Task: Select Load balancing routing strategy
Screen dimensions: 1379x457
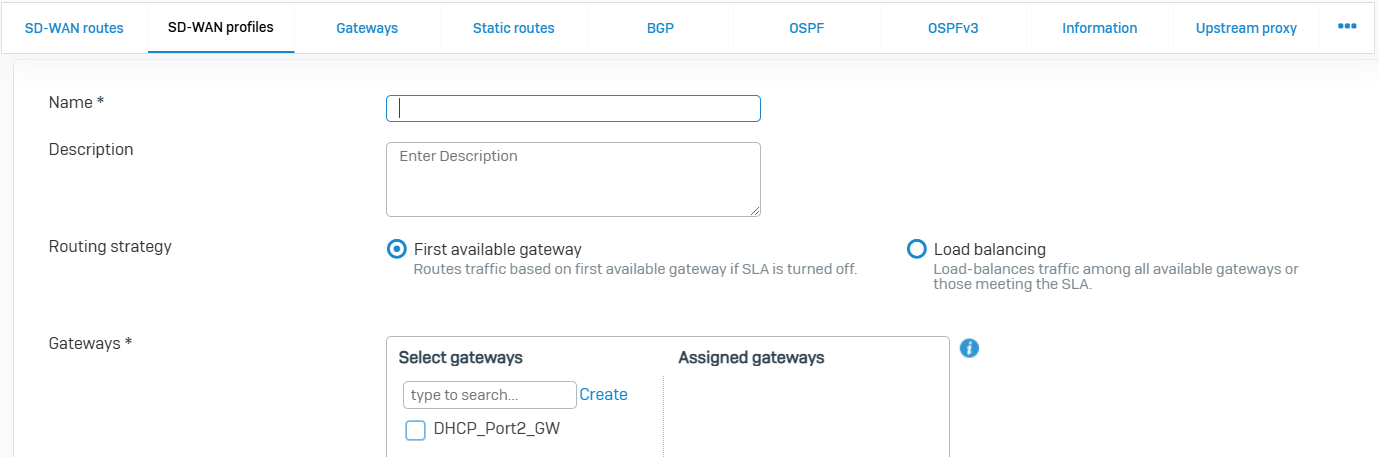Action: pyautogui.click(x=916, y=249)
